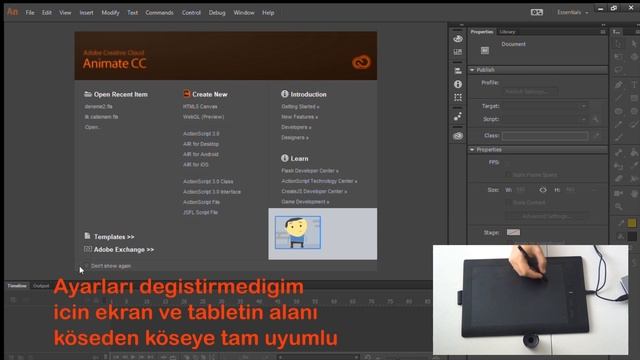Image resolution: width=640 pixels, height=360 pixels.
Task: Open the Stage color swatch
Action: pos(513,232)
